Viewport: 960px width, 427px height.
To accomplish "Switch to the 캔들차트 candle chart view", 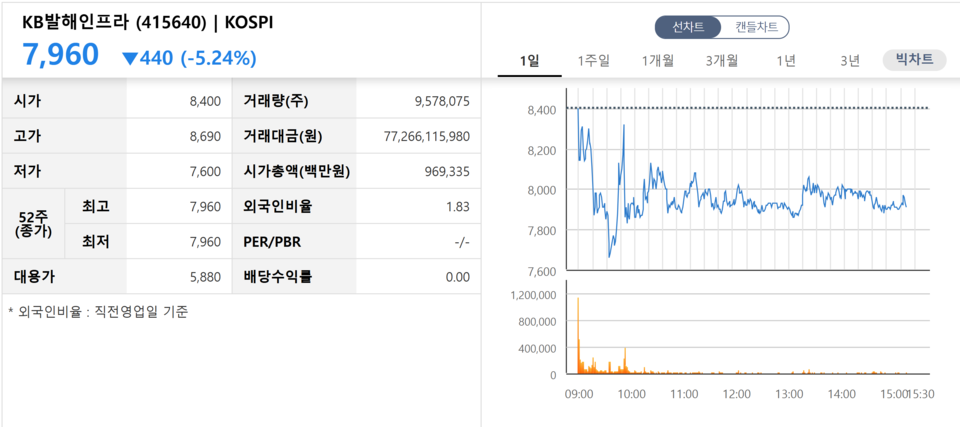I will [756, 28].
